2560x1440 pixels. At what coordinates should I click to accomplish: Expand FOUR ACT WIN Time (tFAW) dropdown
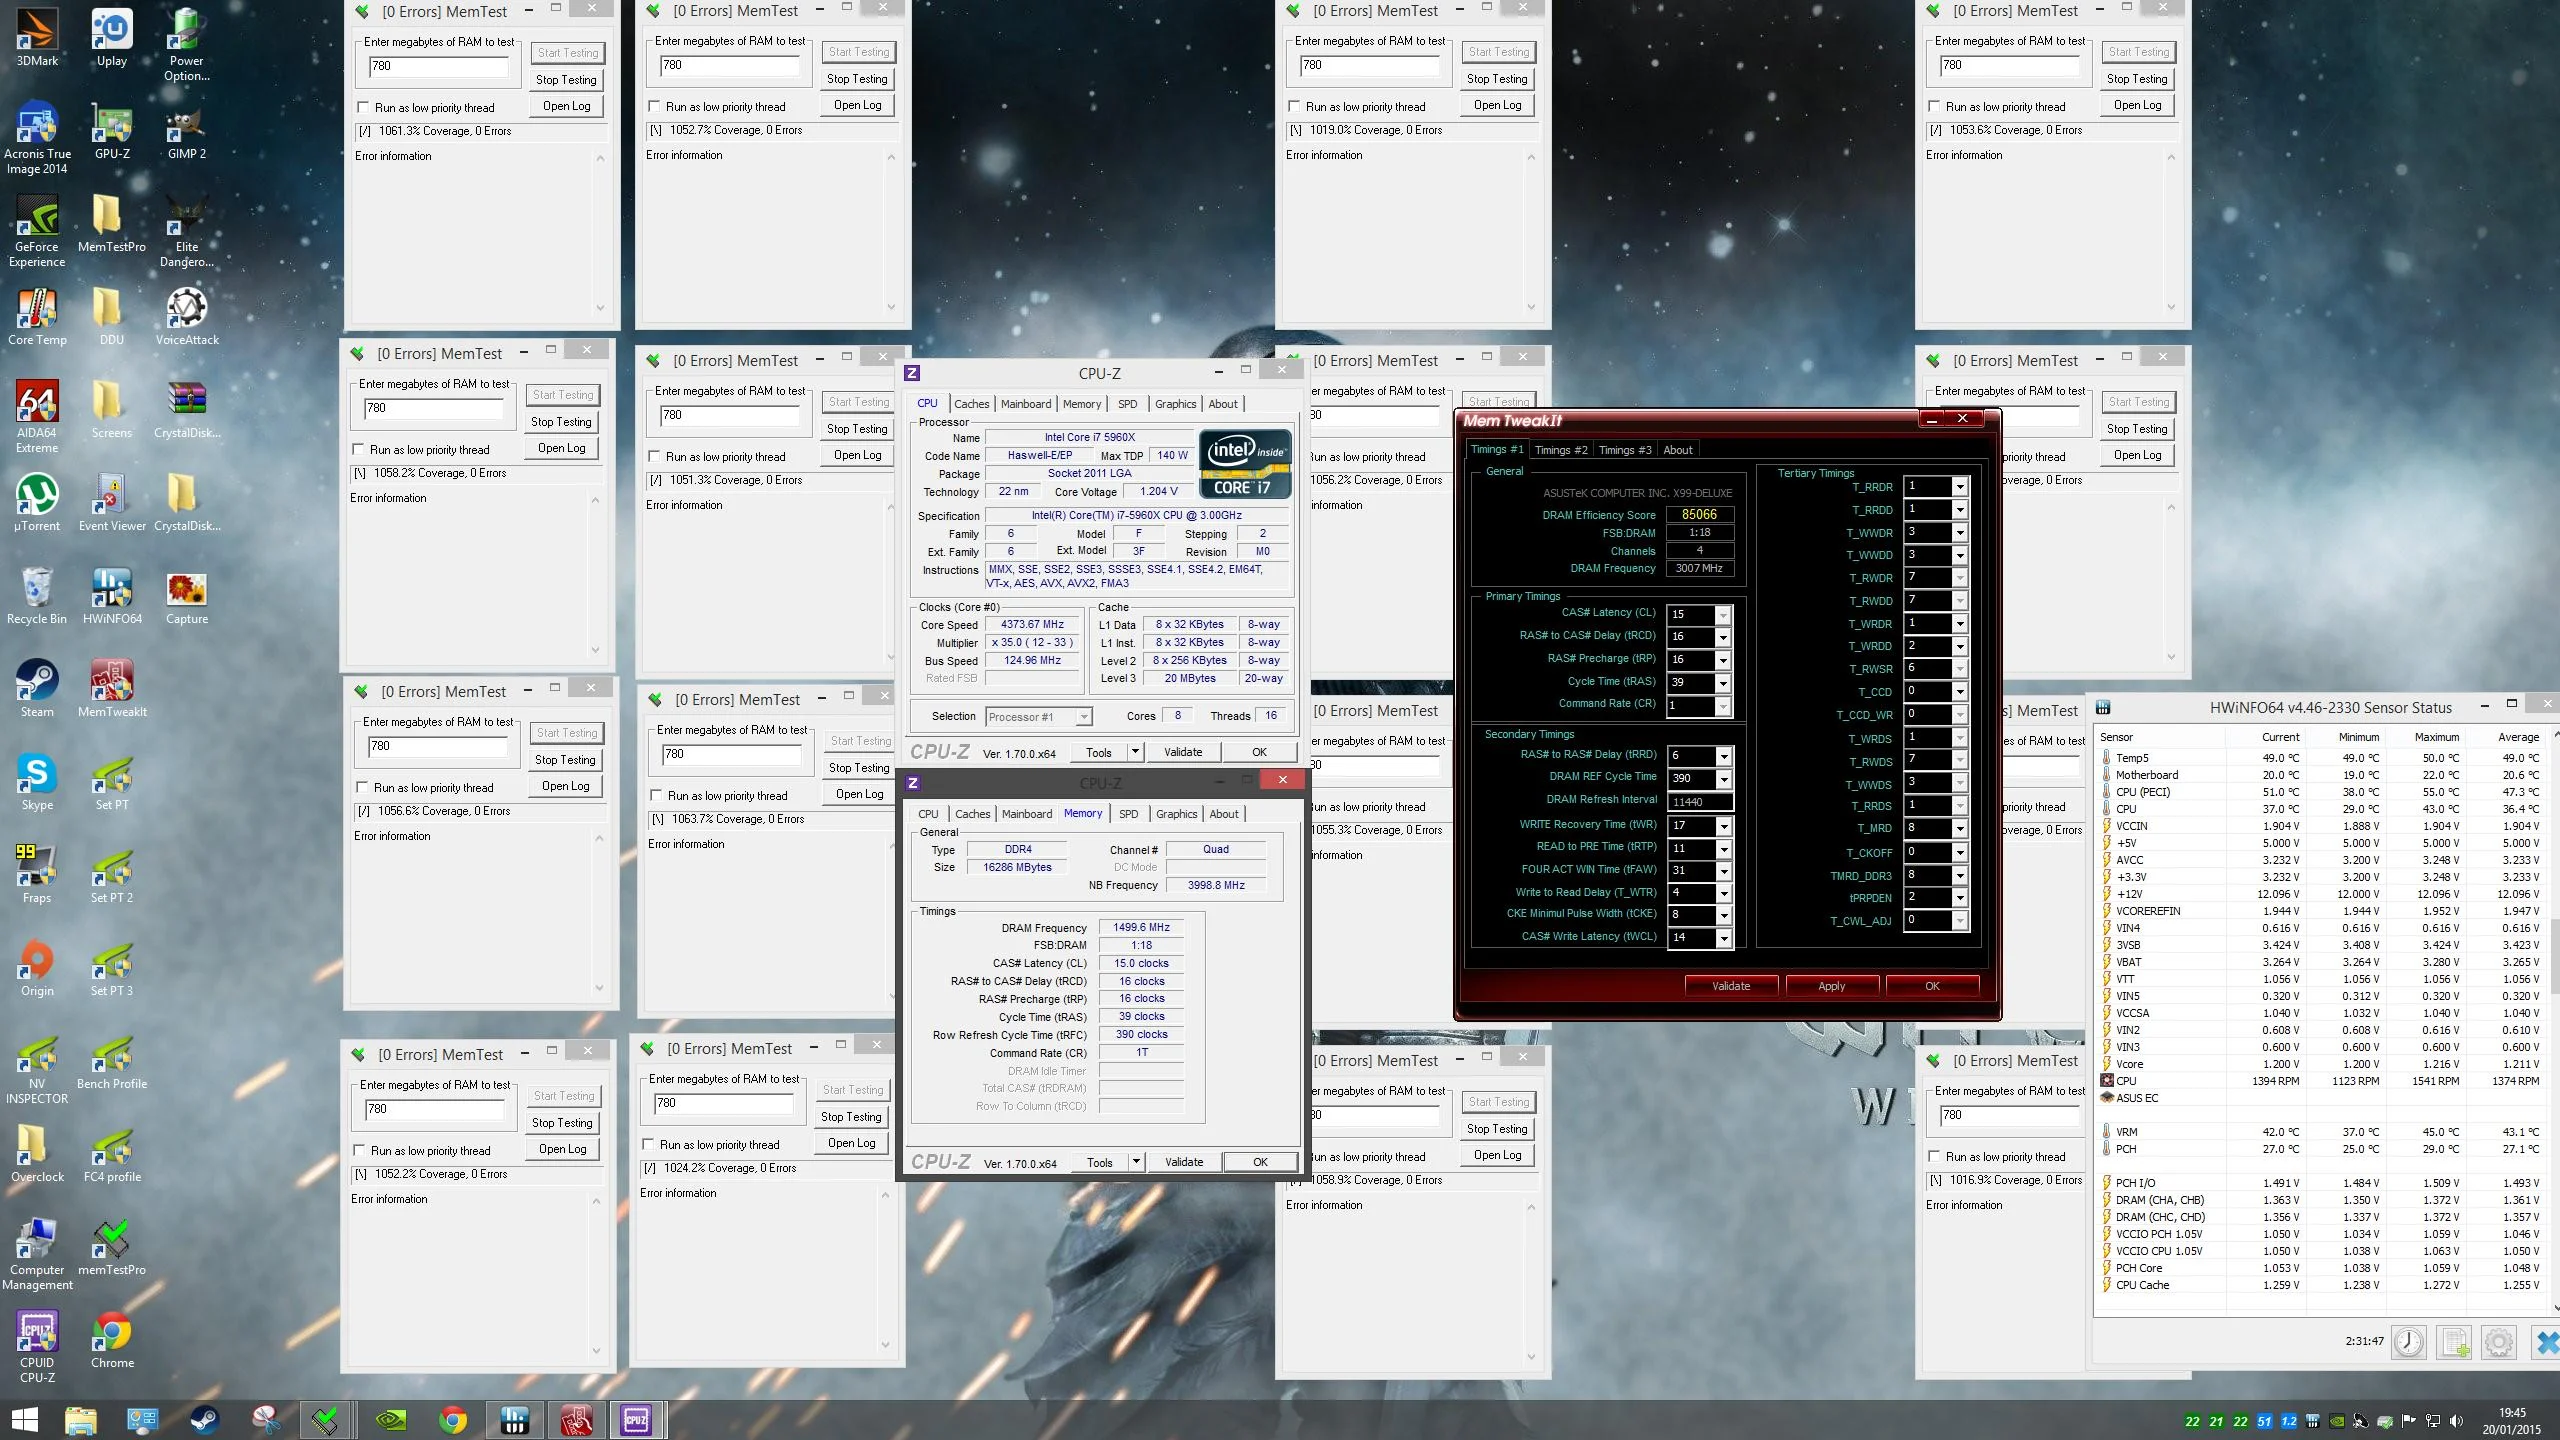pyautogui.click(x=1723, y=871)
